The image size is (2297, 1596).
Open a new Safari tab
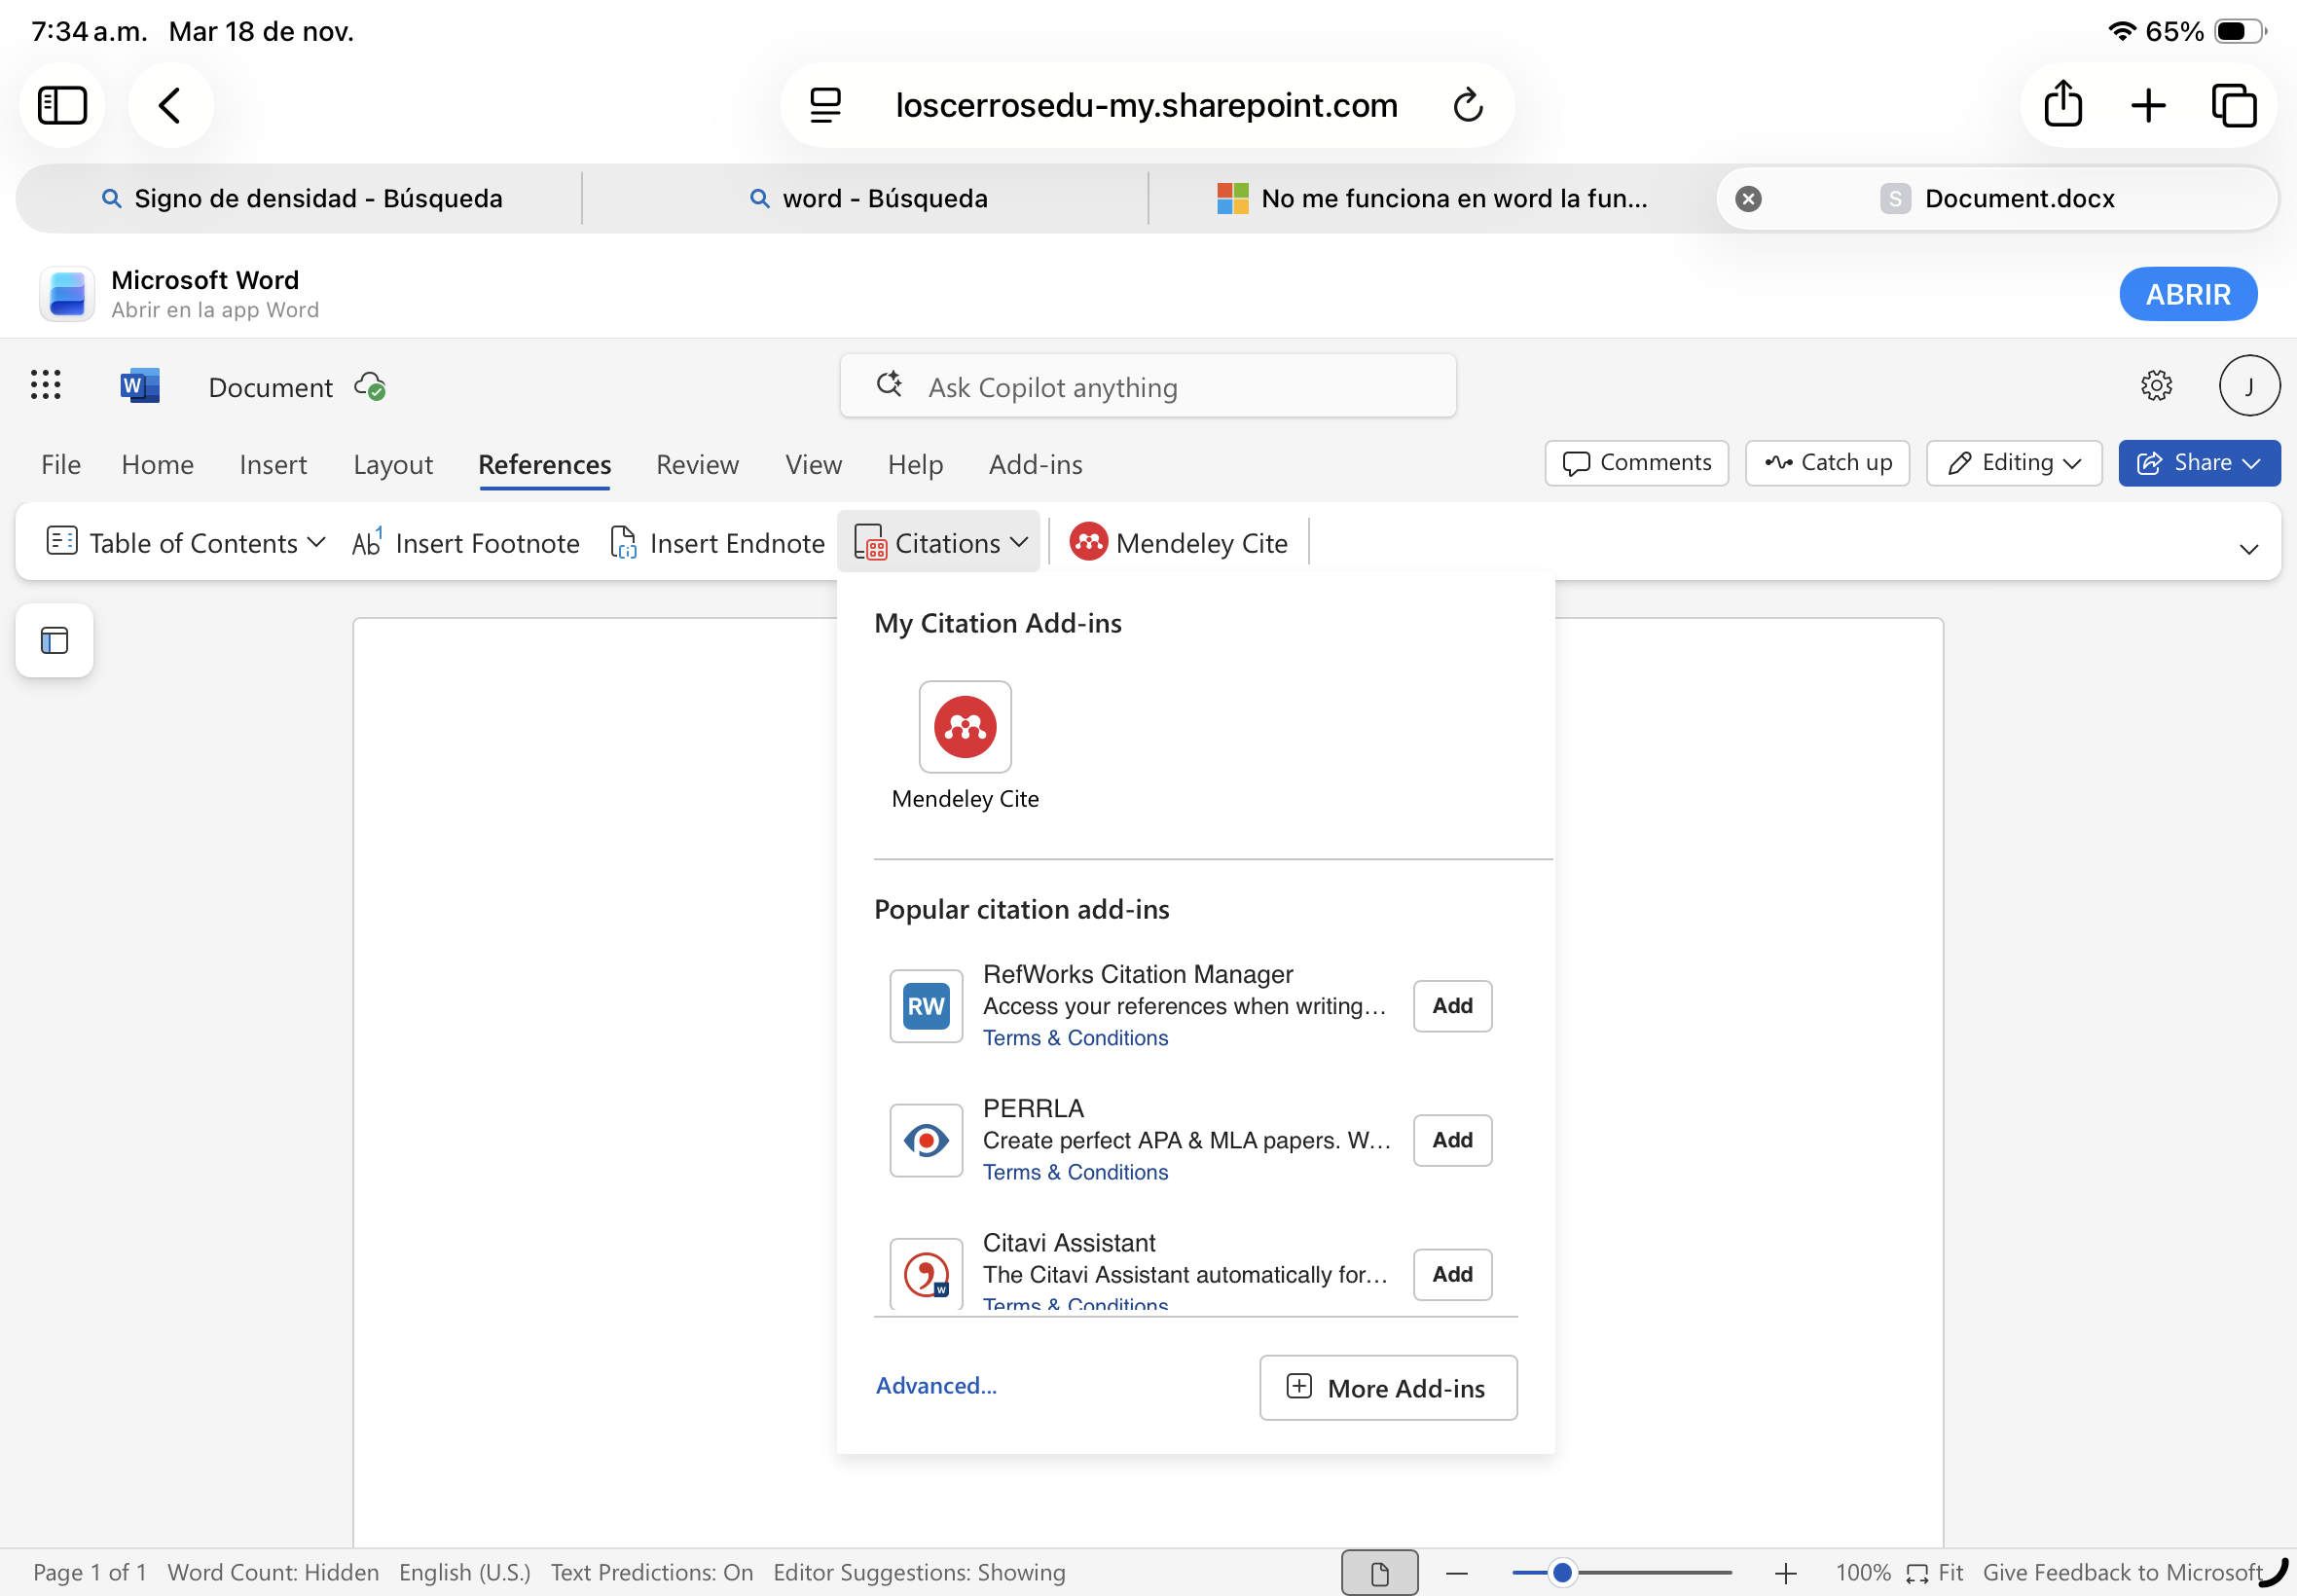(2148, 105)
